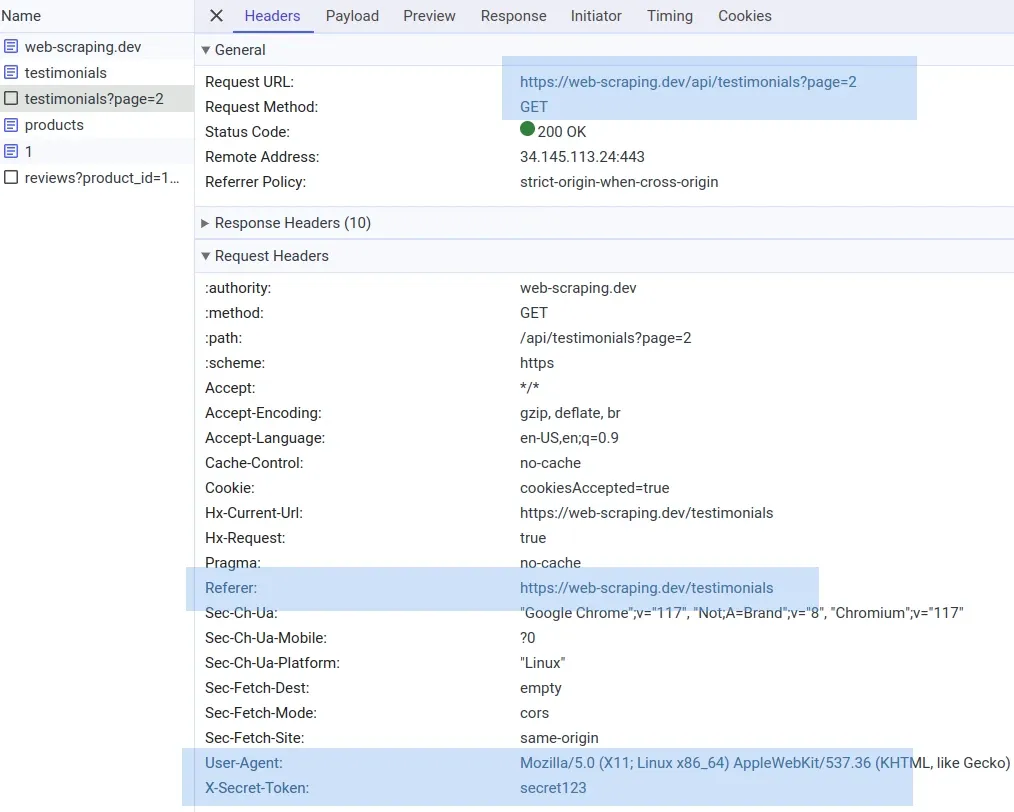This screenshot has height=812, width=1014.
Task: Click the Referer link to web-scraping.dev/testimonials
Action: point(647,587)
